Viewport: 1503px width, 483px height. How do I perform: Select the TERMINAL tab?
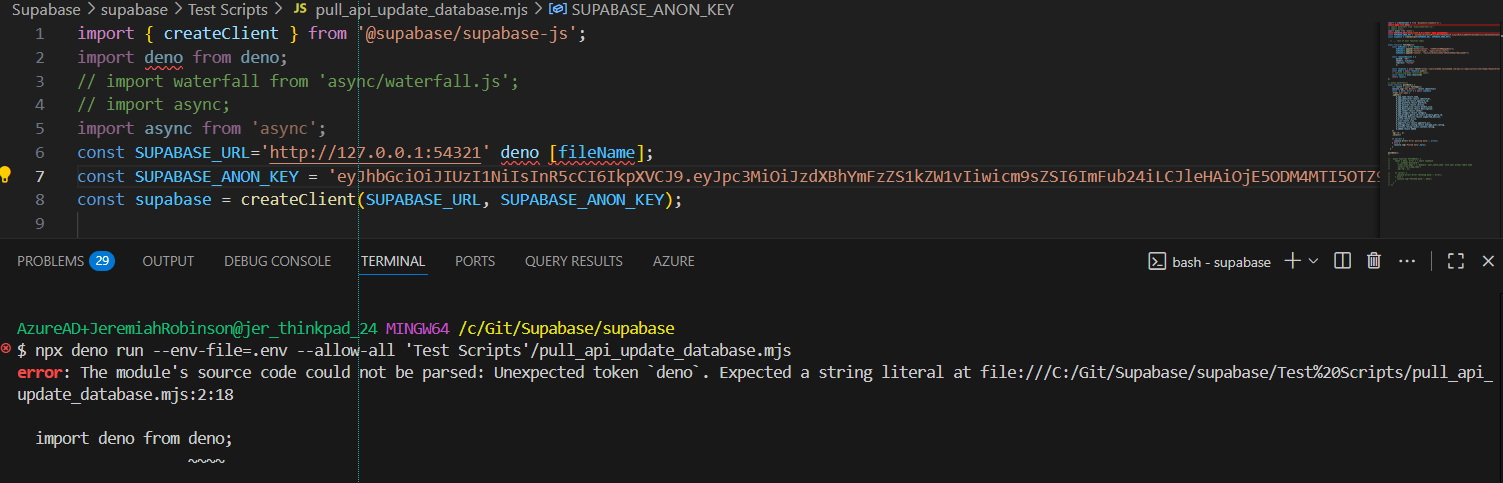[x=393, y=261]
